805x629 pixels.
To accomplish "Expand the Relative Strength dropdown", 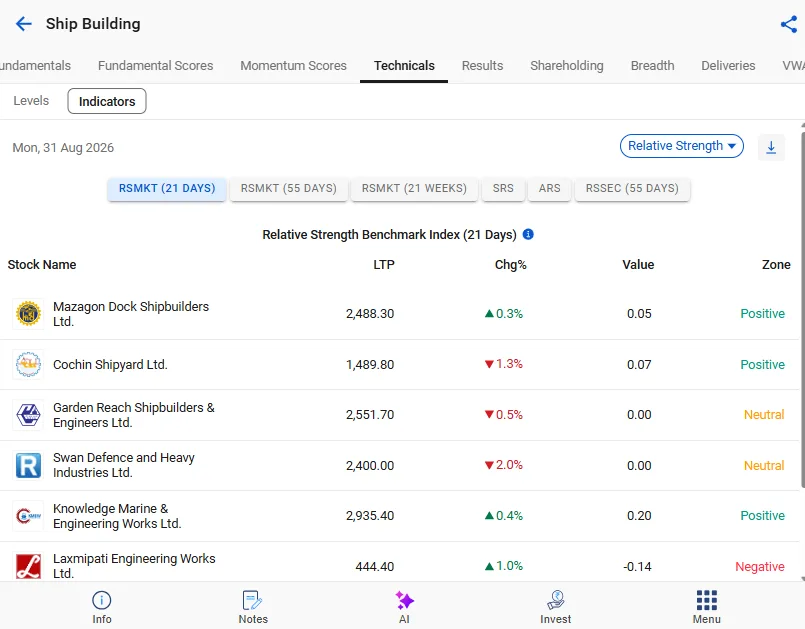I will (682, 146).
